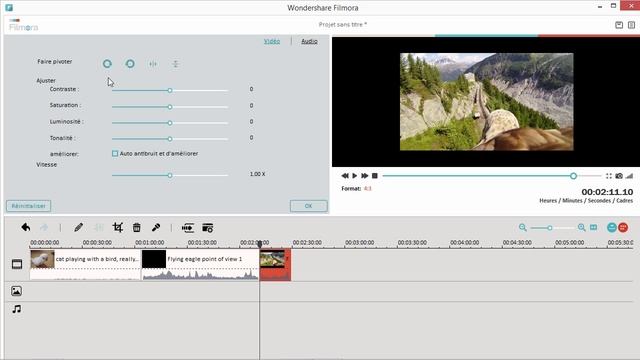Image resolution: width=640 pixels, height=360 pixels.
Task: Select the cat playing with a bird clip
Action: pos(85,264)
